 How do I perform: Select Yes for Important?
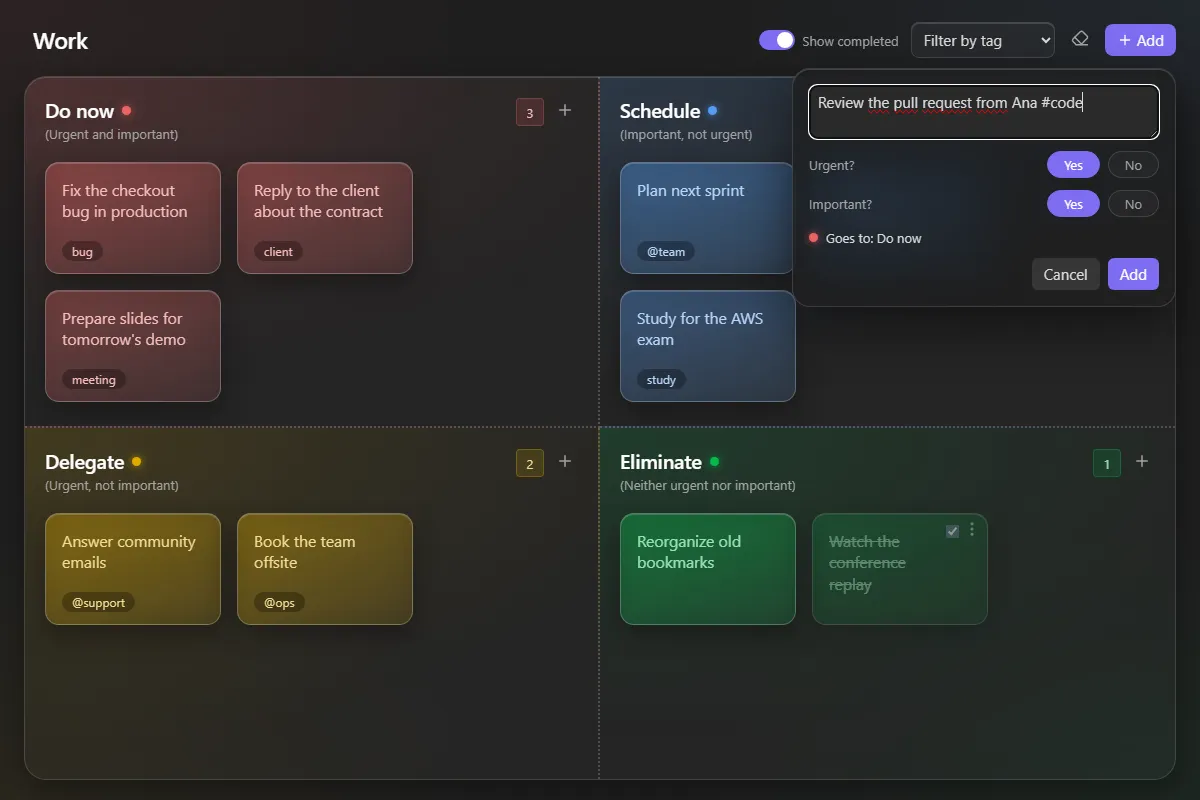click(1073, 204)
